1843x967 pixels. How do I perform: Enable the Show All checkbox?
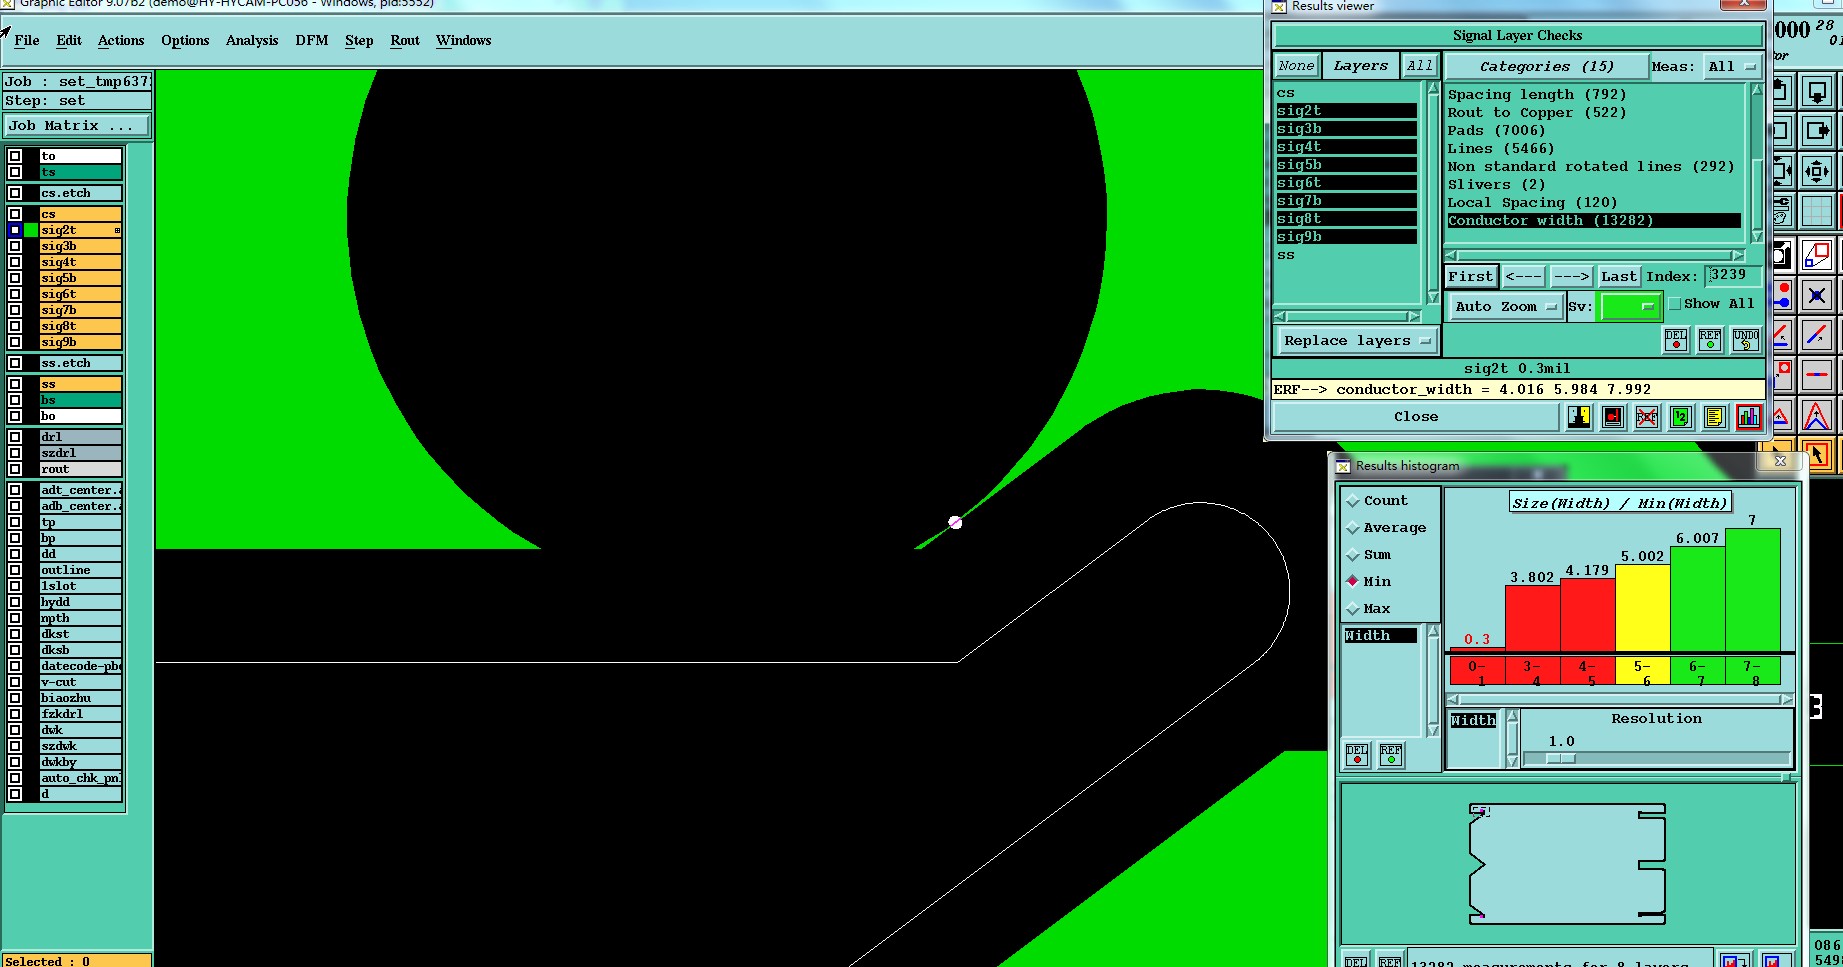click(1675, 304)
